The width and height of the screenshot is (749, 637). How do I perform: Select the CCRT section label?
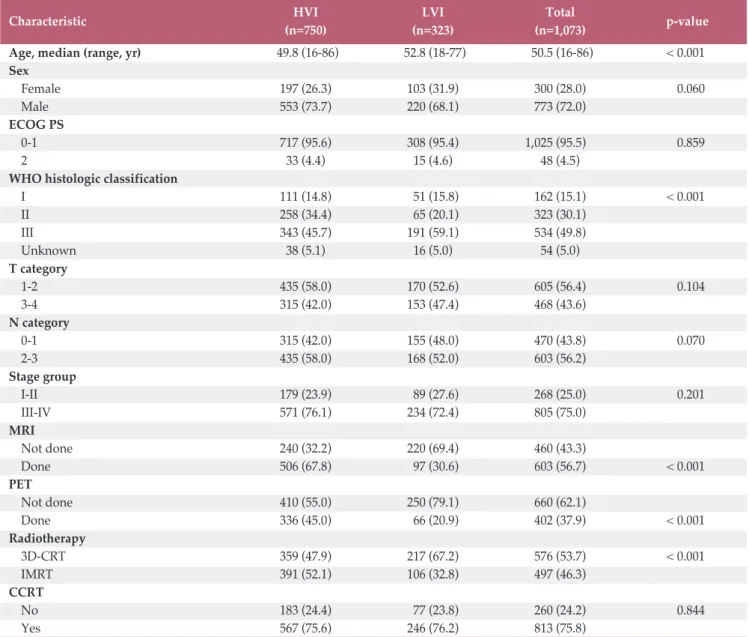pyautogui.click(x=26, y=593)
